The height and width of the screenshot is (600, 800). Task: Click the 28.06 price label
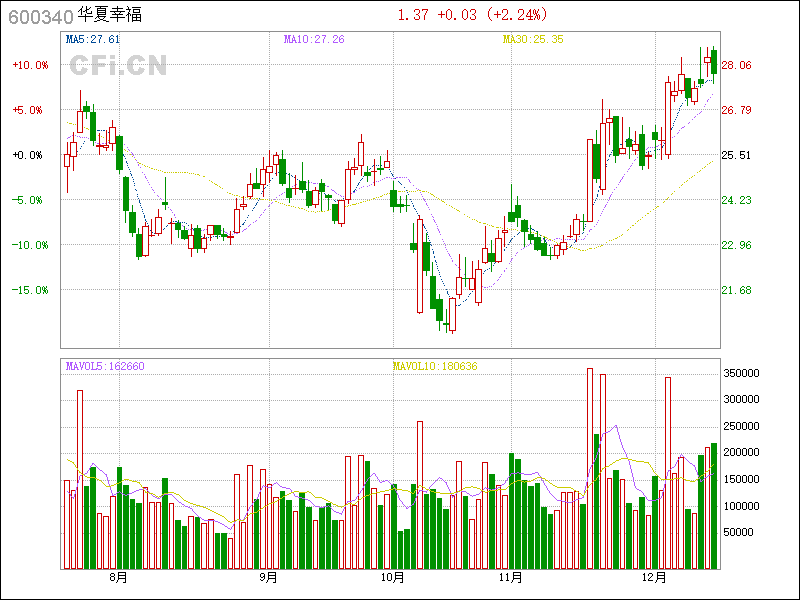tap(736, 65)
